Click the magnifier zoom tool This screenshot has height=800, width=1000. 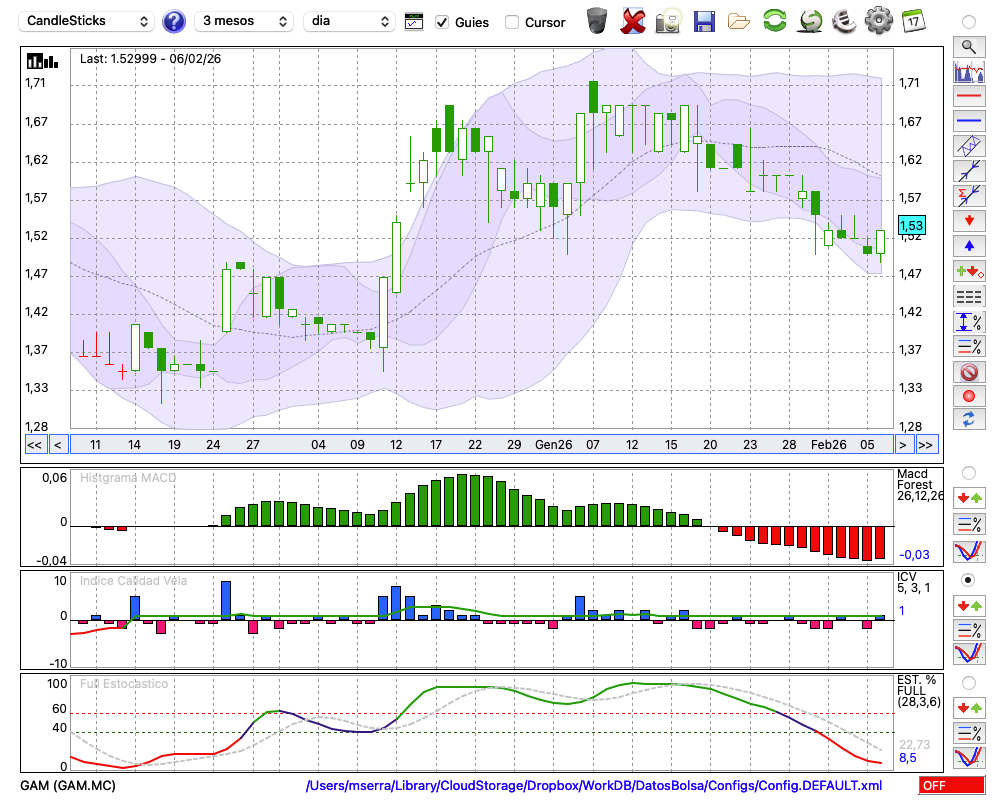968,46
